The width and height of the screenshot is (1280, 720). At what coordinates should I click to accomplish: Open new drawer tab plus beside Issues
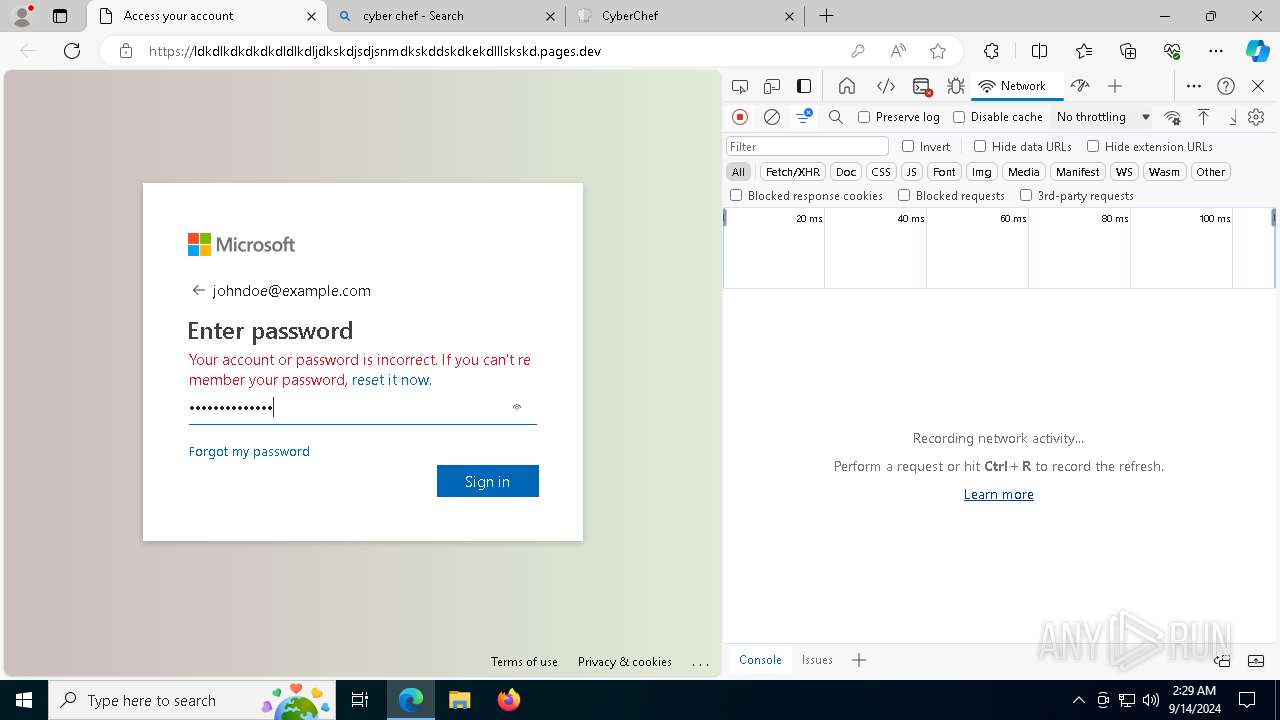point(858,660)
